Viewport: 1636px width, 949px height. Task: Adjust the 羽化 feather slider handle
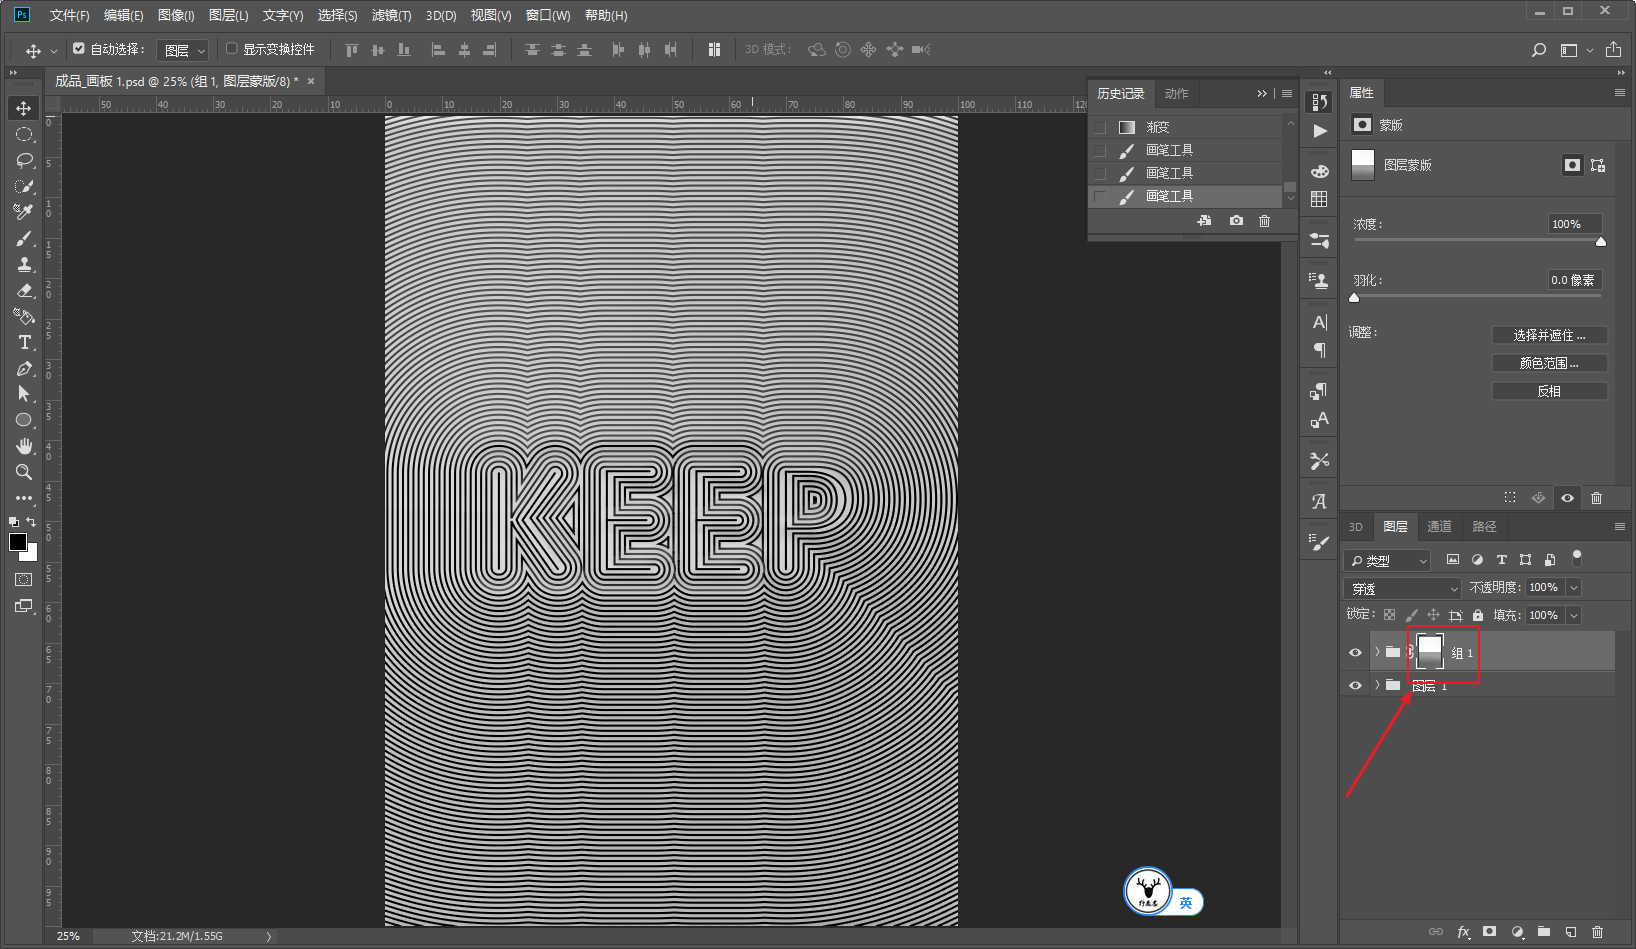[1354, 297]
